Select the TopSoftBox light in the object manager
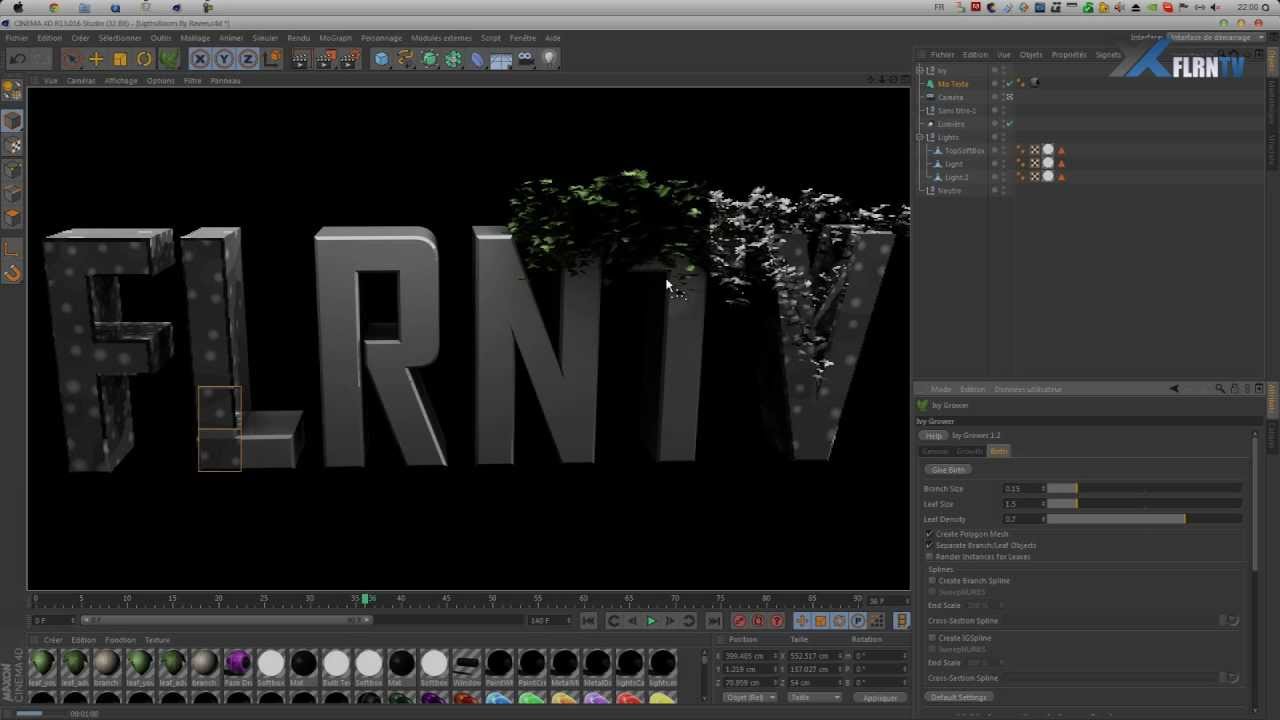The height and width of the screenshot is (720, 1280). click(x=964, y=151)
